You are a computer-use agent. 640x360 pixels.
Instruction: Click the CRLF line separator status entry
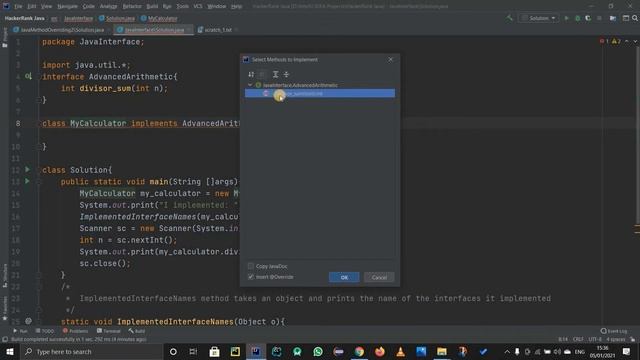[x=578, y=339]
